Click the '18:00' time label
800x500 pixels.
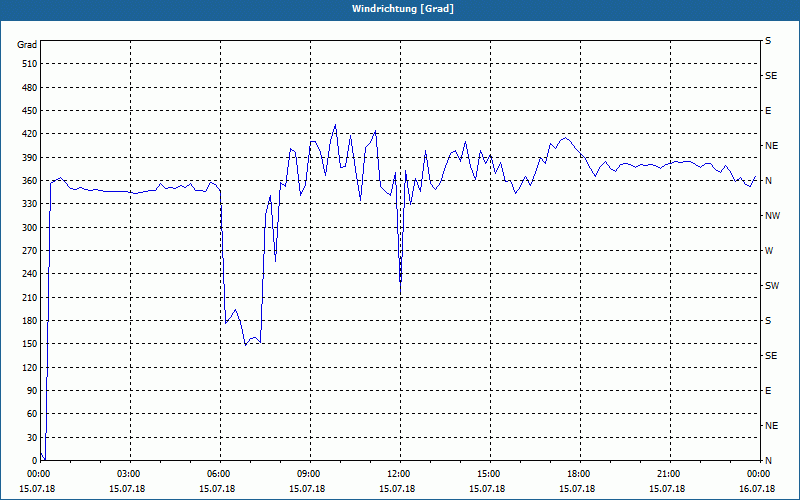(x=579, y=474)
